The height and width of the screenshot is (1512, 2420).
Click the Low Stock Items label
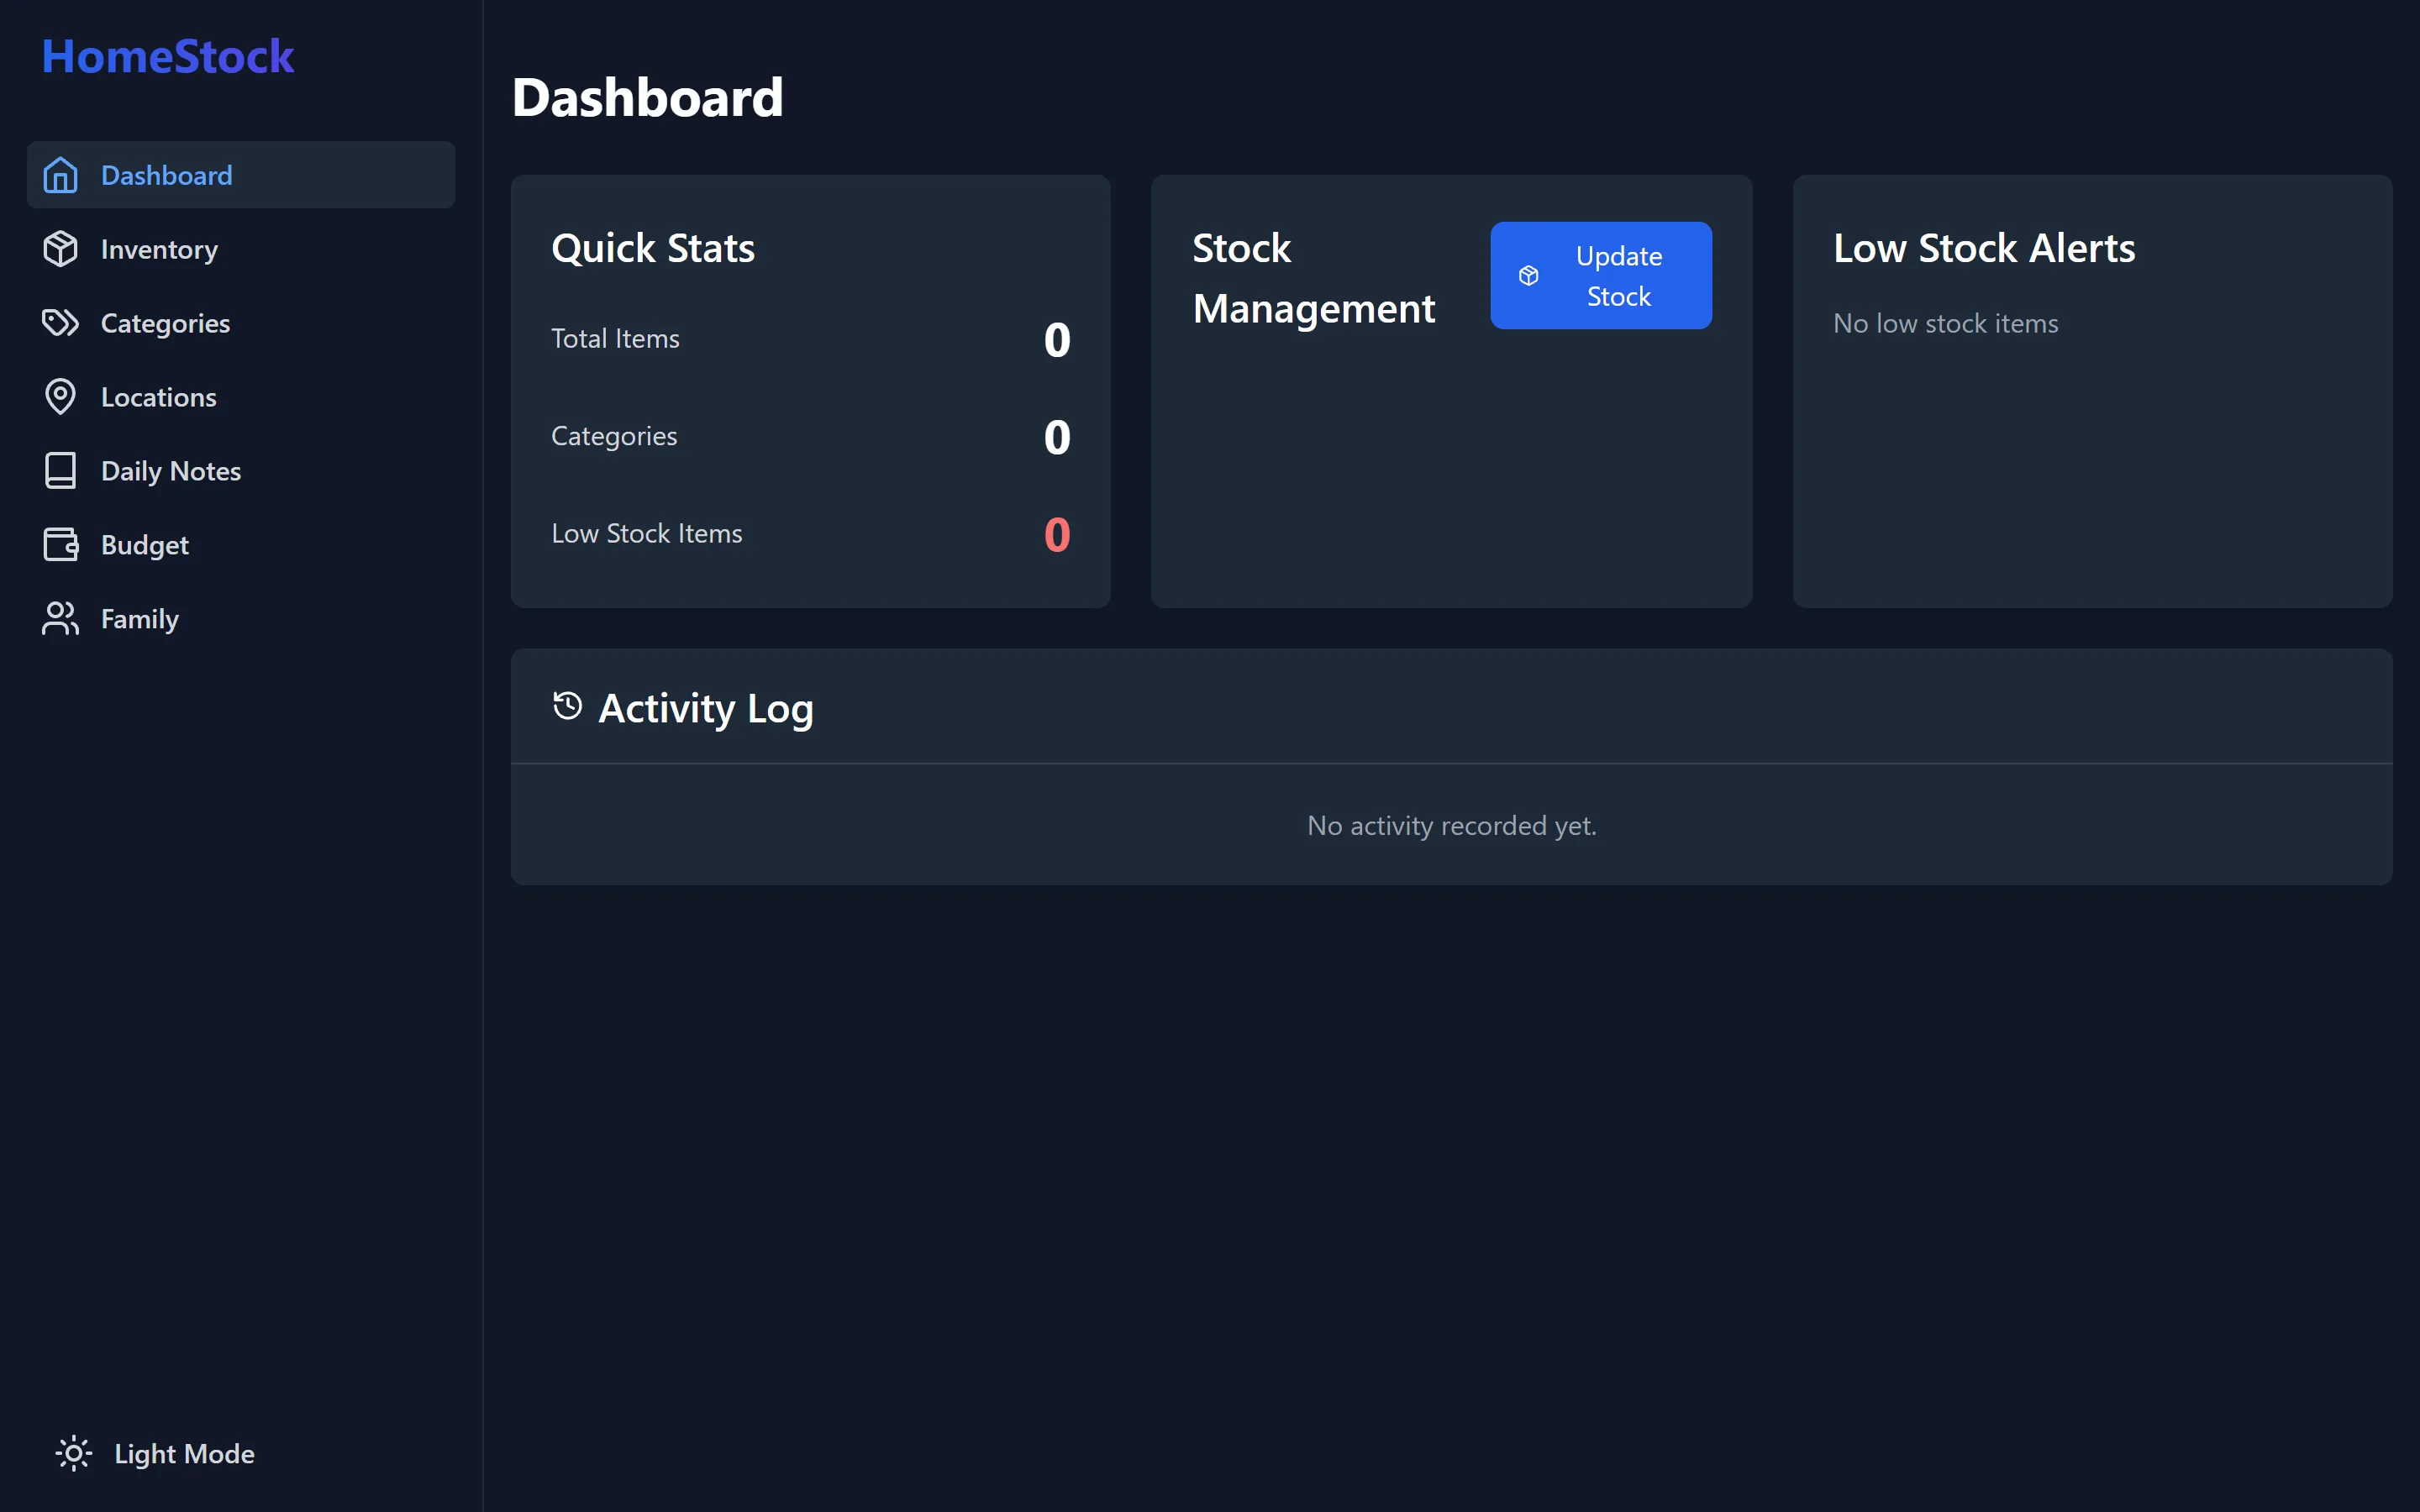[647, 534]
